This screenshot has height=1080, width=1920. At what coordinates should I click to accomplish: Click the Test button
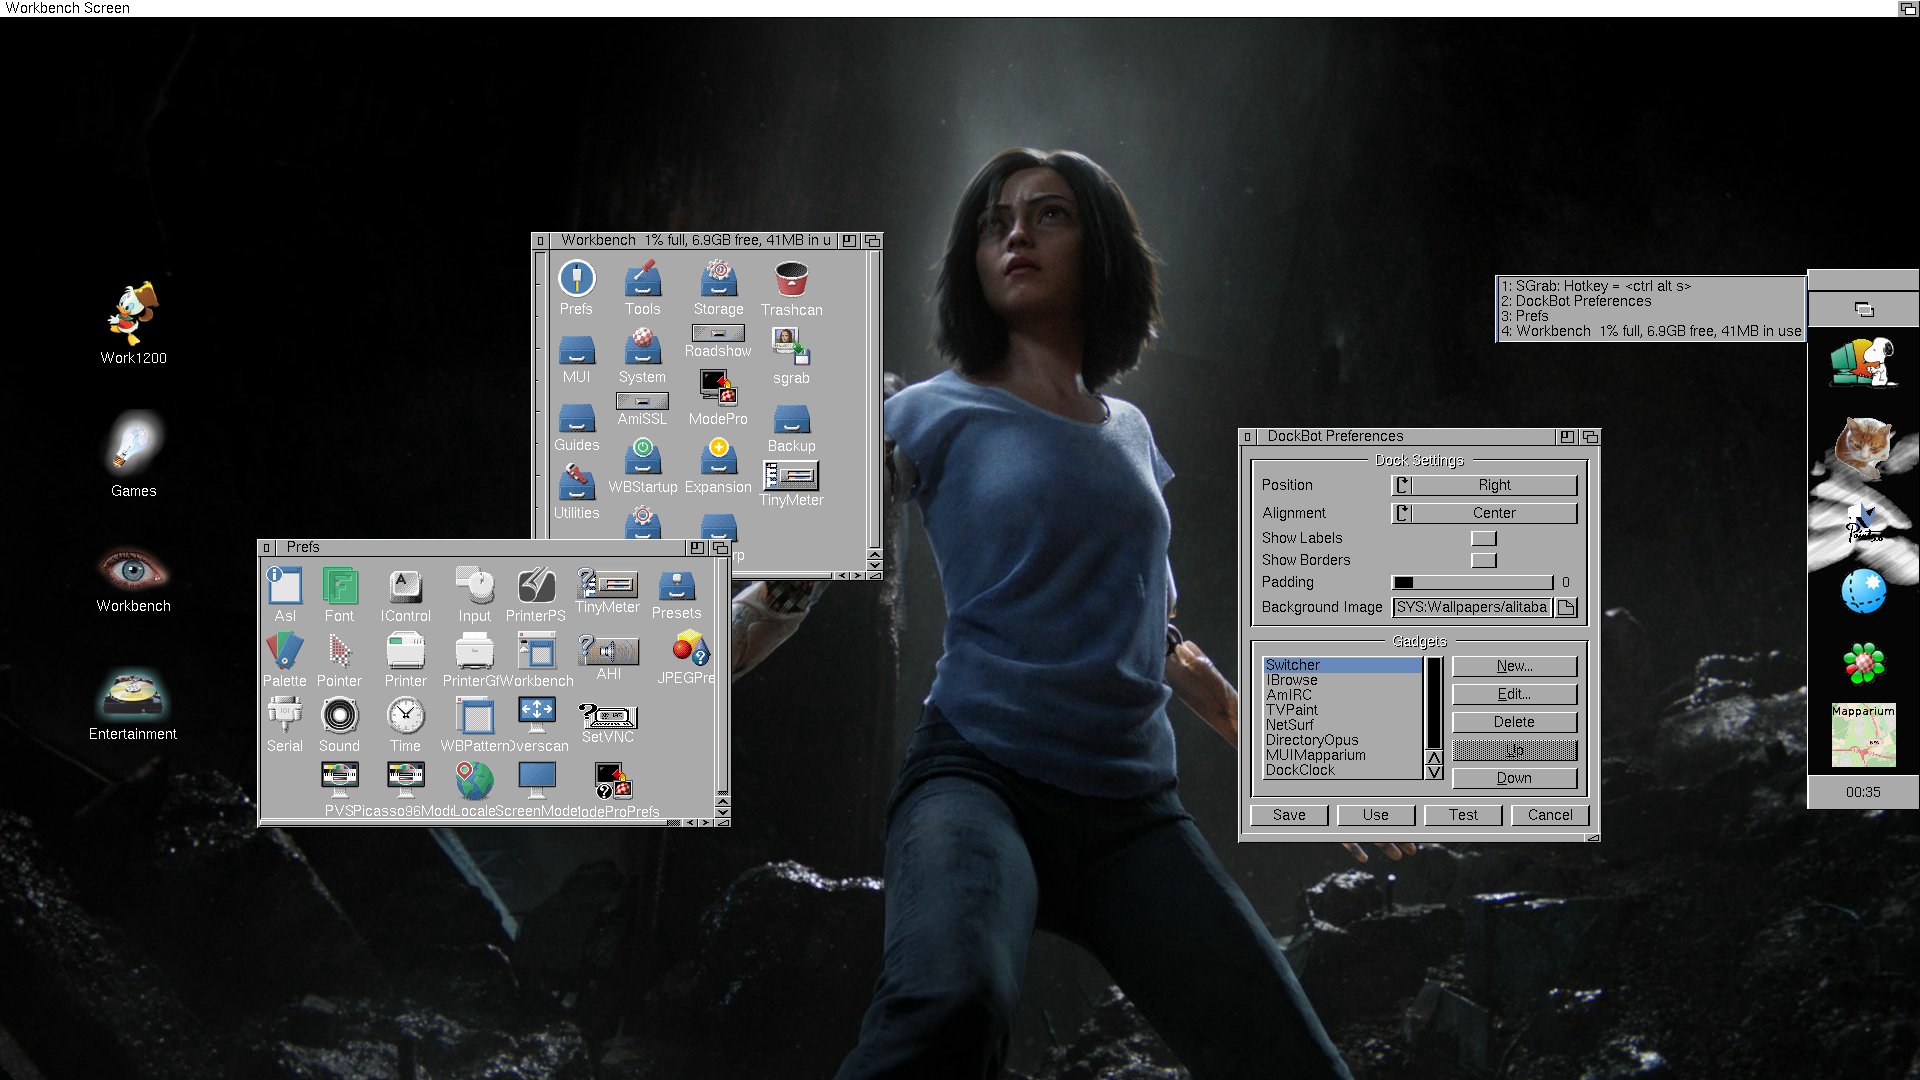1464,815
